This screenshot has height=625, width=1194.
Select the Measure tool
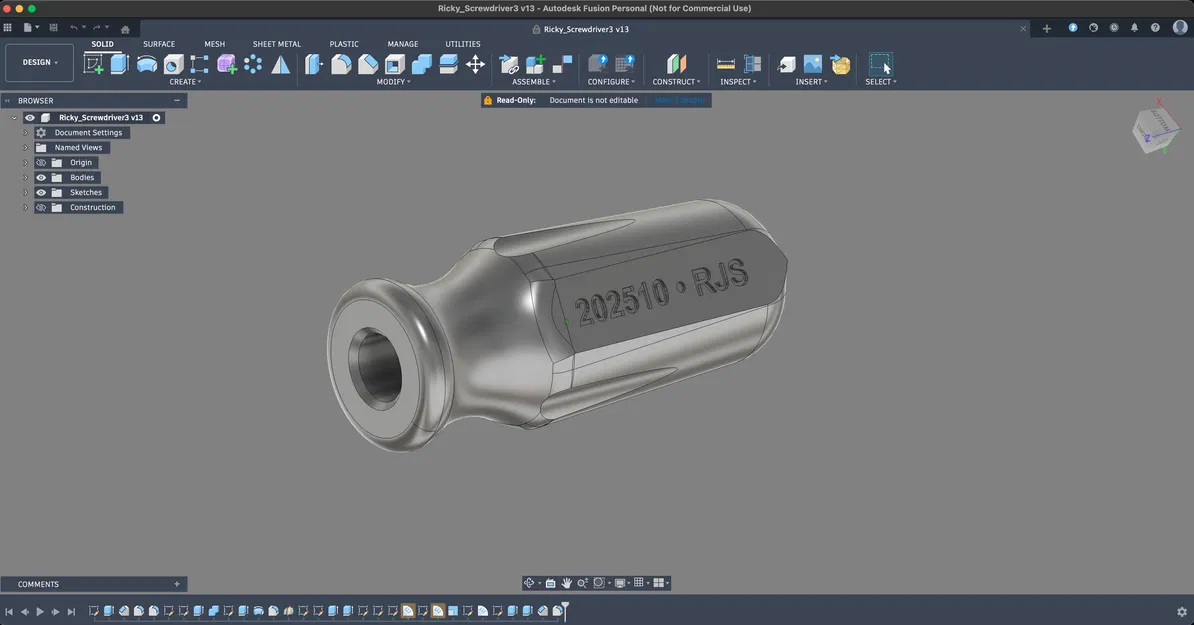[726, 65]
